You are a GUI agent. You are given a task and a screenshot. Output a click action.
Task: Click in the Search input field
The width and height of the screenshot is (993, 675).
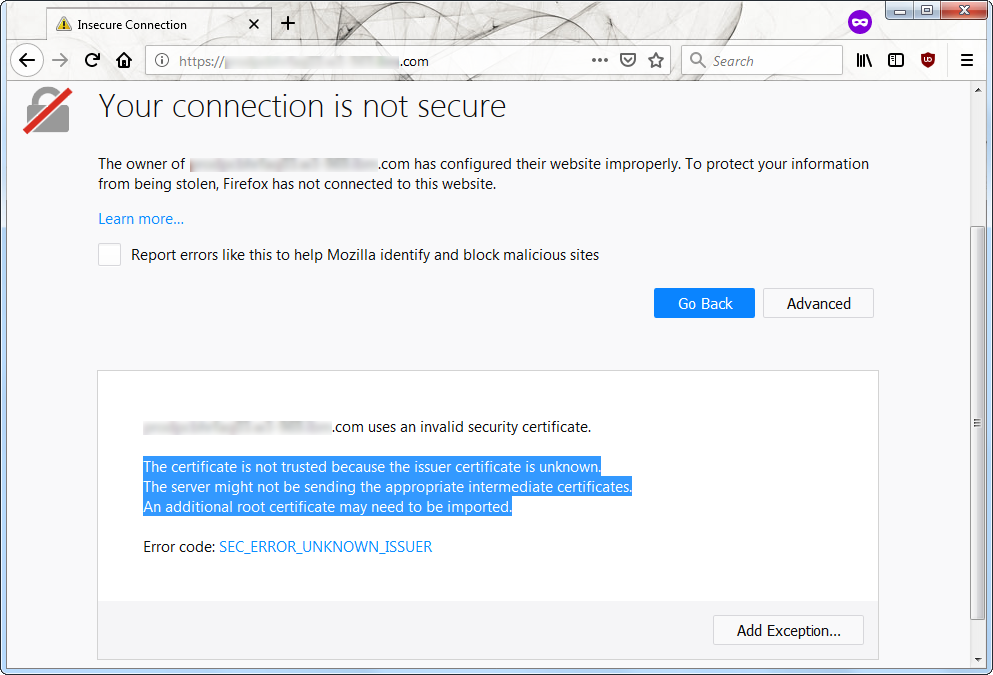[770, 61]
